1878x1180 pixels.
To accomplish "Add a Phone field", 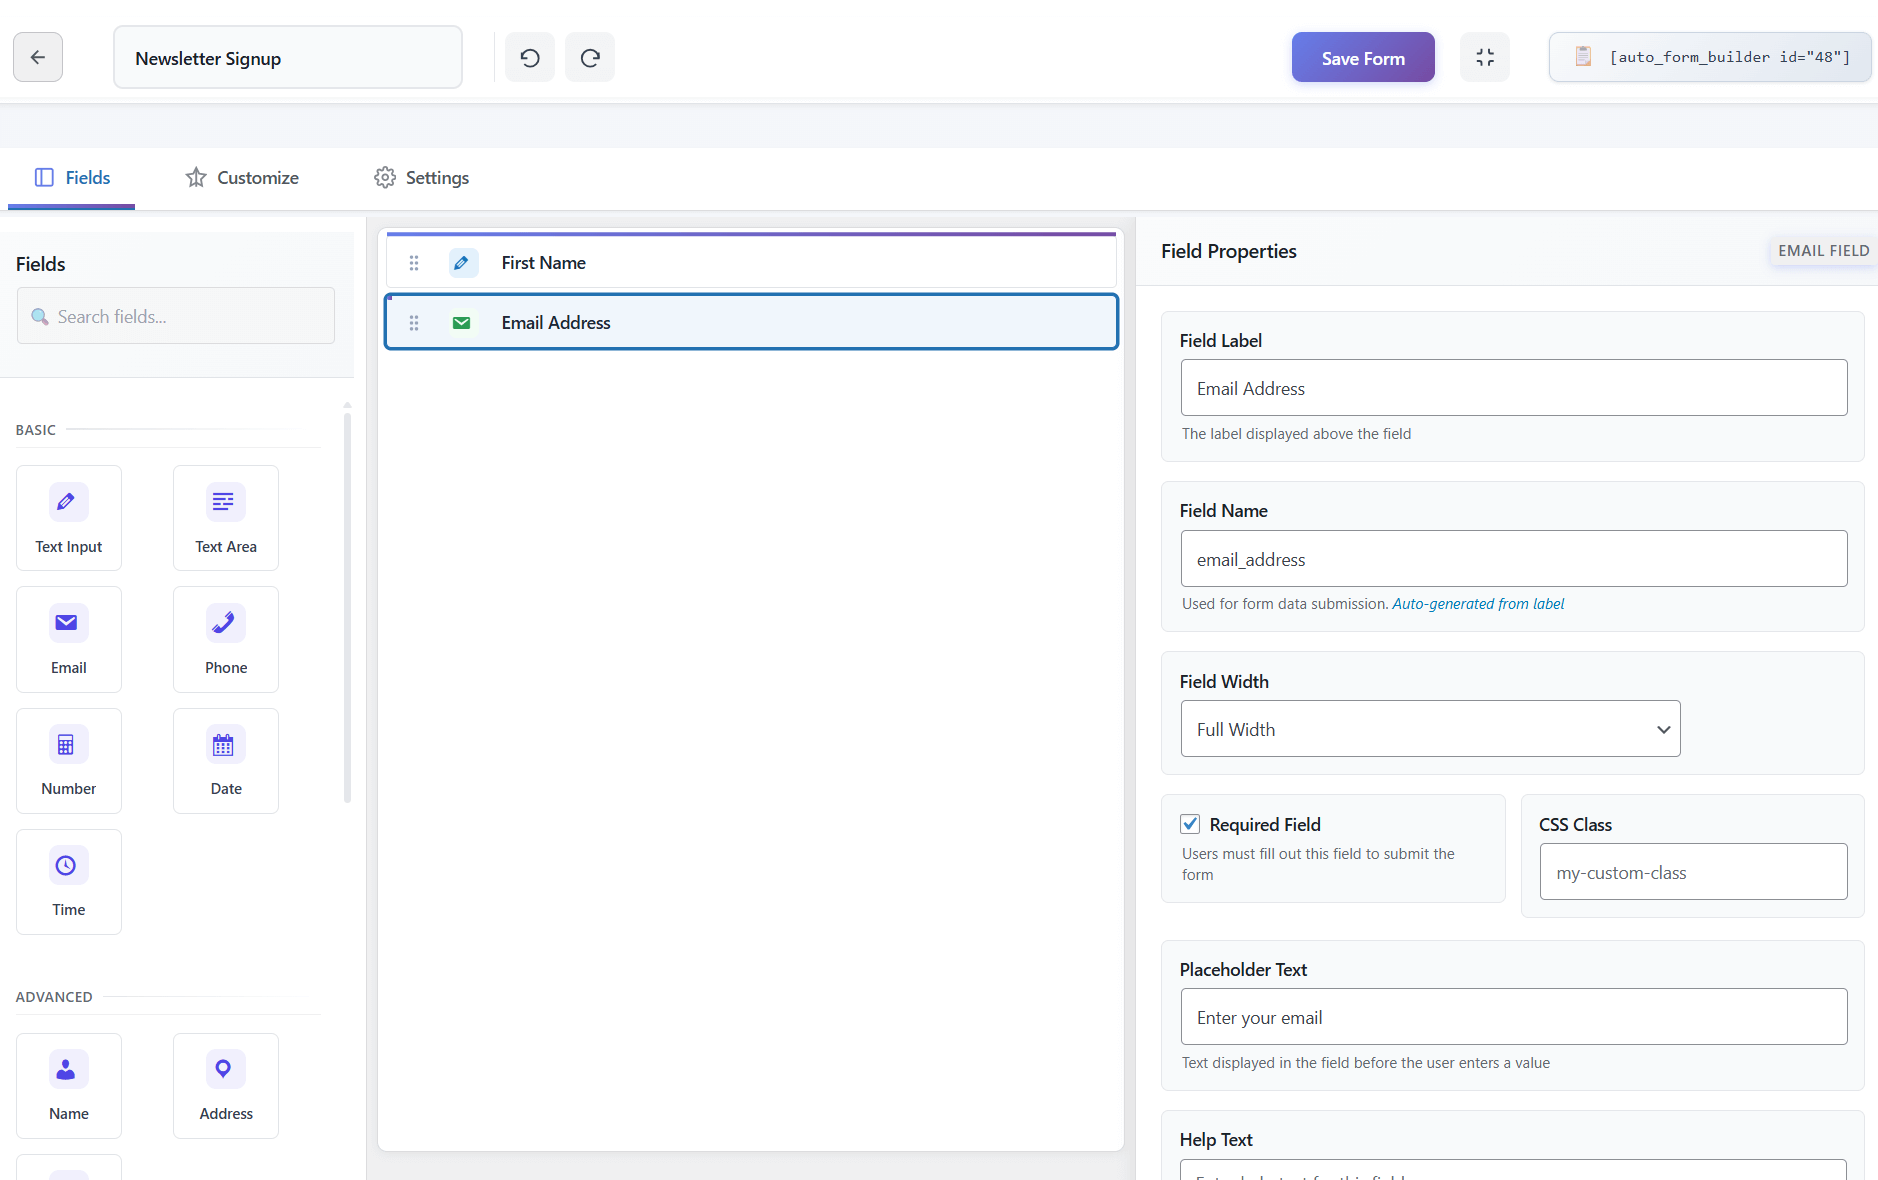I will [225, 638].
